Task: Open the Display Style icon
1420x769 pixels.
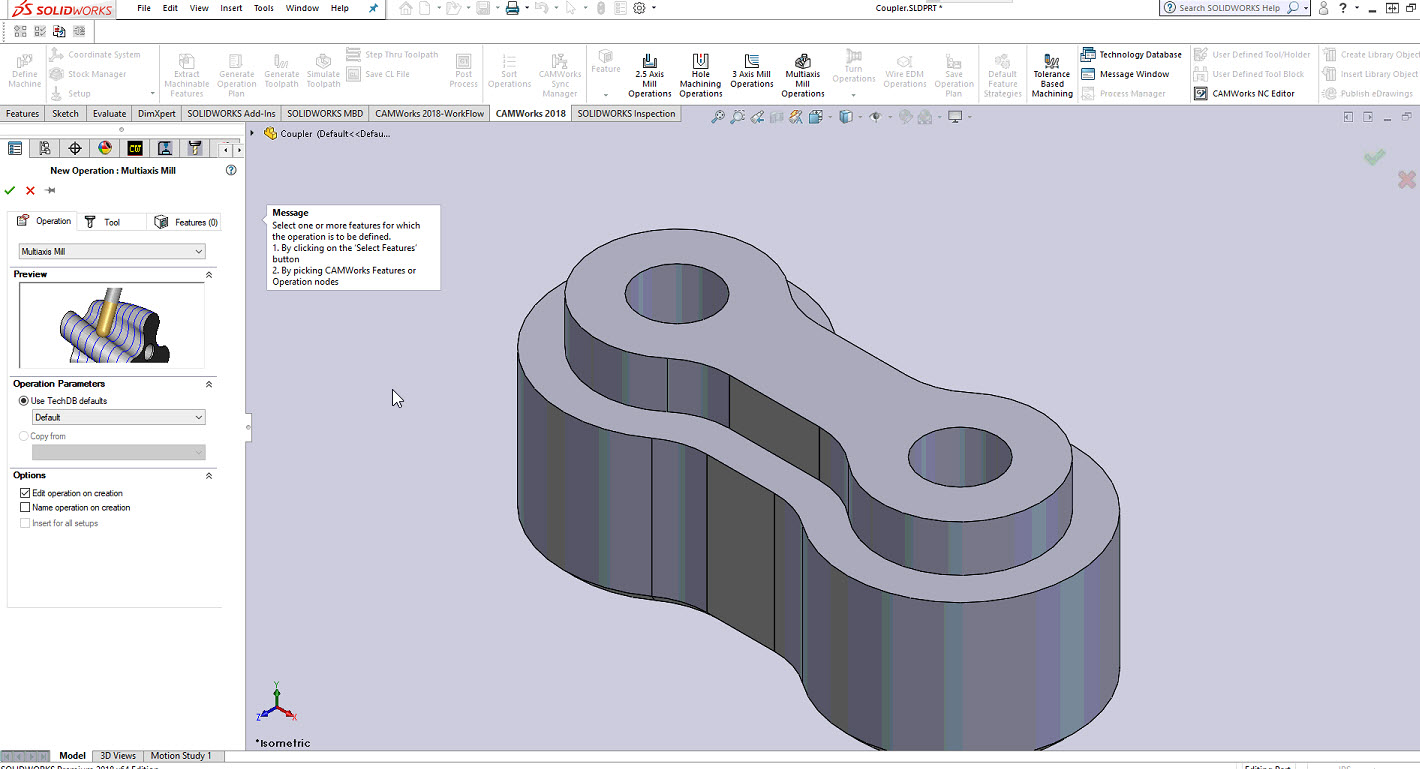Action: (845, 117)
